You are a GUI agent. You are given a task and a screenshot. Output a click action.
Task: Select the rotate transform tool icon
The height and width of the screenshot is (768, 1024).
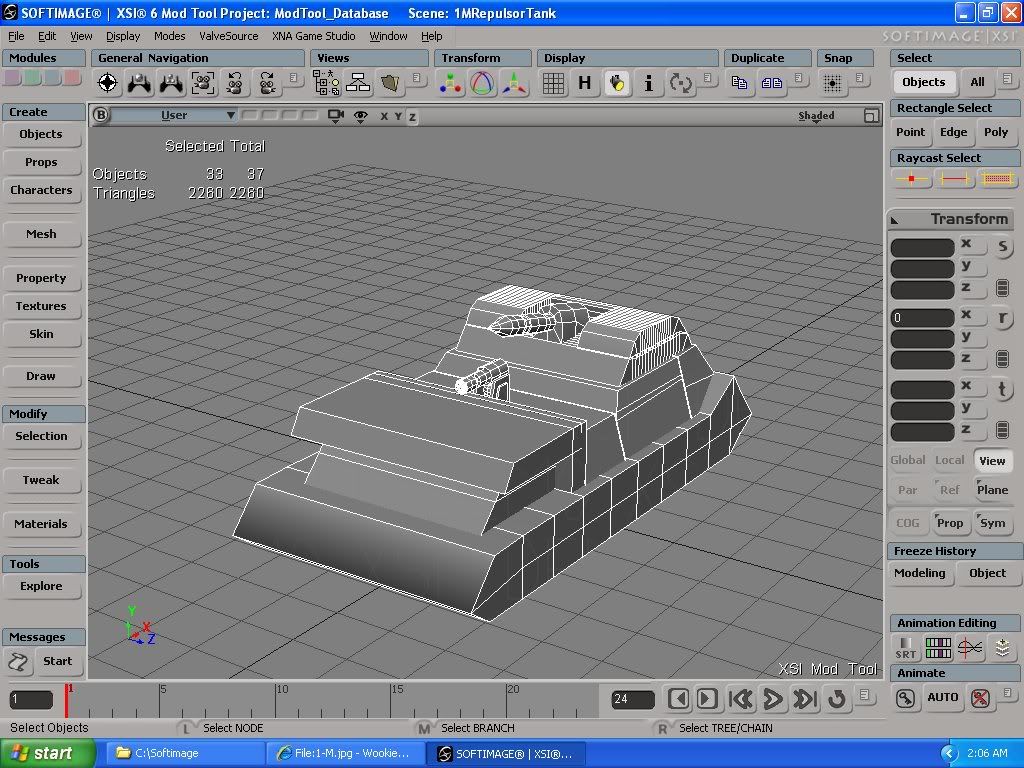coord(482,83)
